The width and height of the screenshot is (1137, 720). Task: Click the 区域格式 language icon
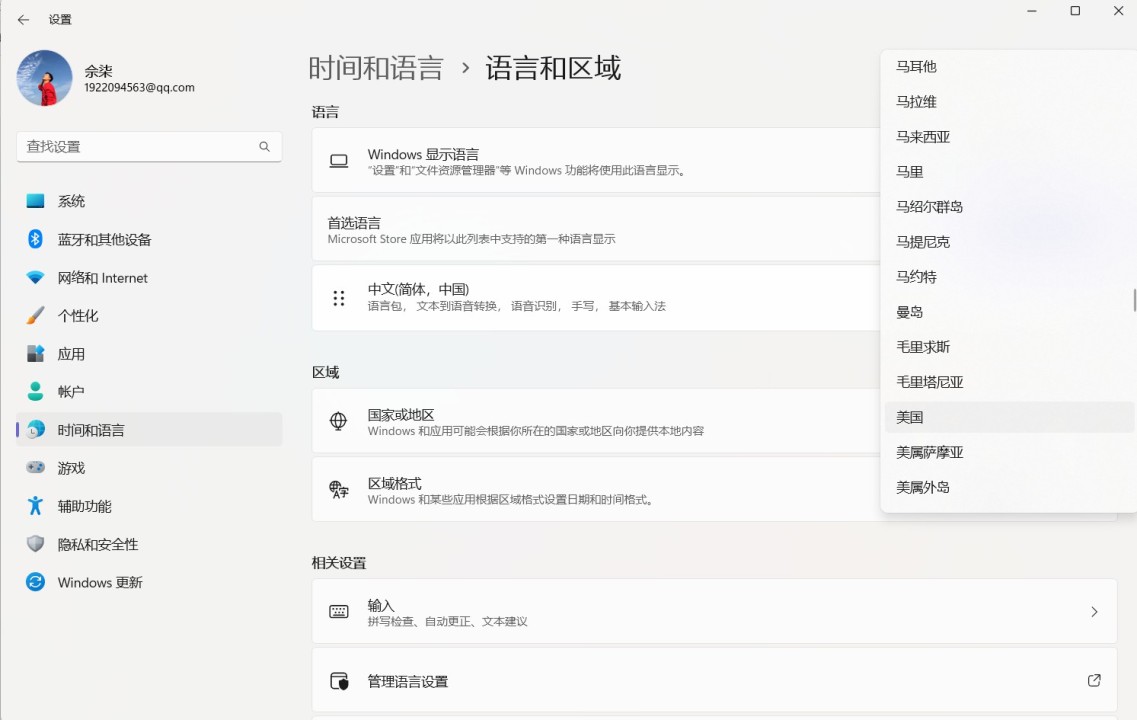[339, 489]
